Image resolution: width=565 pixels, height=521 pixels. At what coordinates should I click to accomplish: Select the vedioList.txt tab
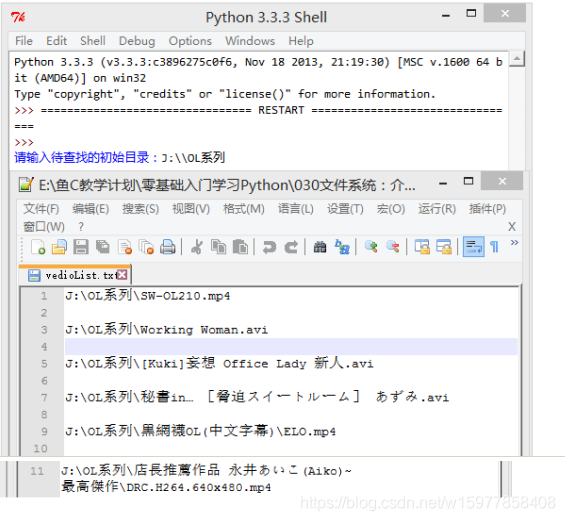[75, 275]
